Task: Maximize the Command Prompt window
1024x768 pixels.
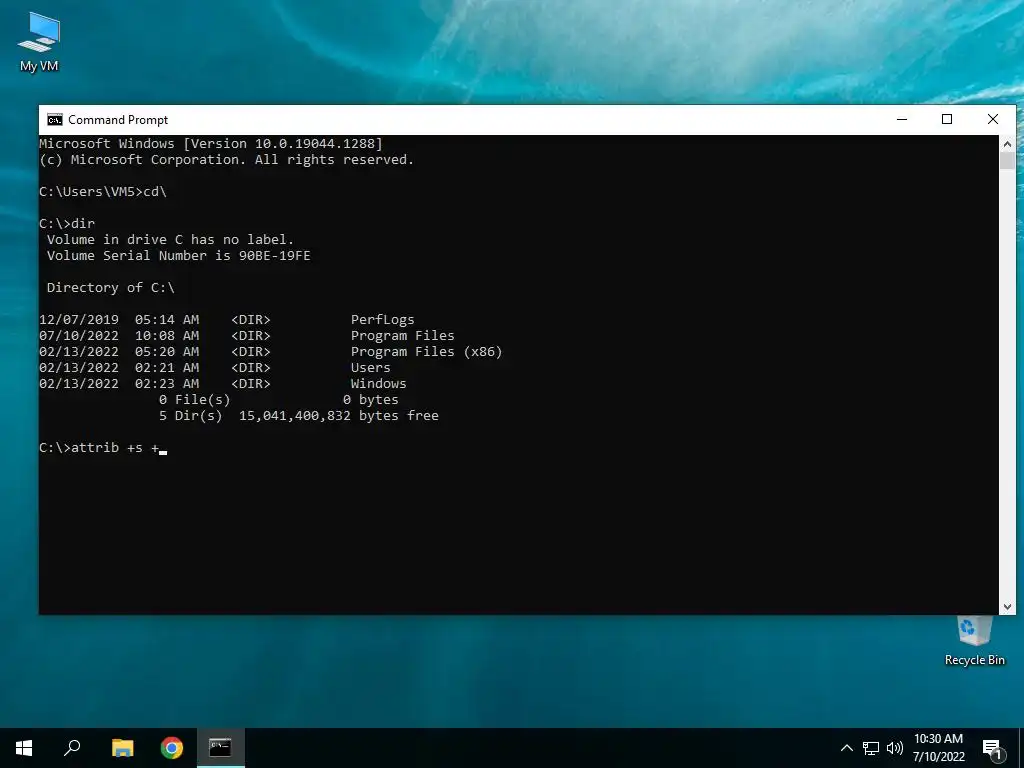Action: (947, 120)
